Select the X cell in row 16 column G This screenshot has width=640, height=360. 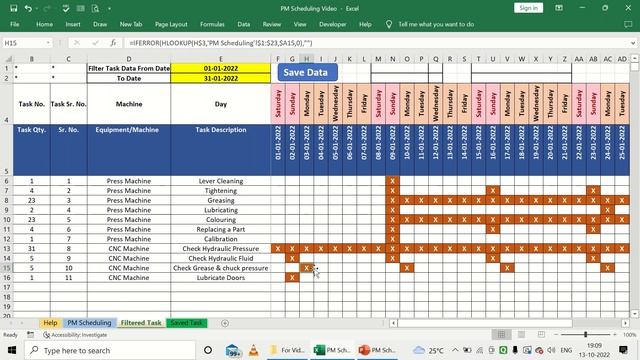tap(292, 278)
